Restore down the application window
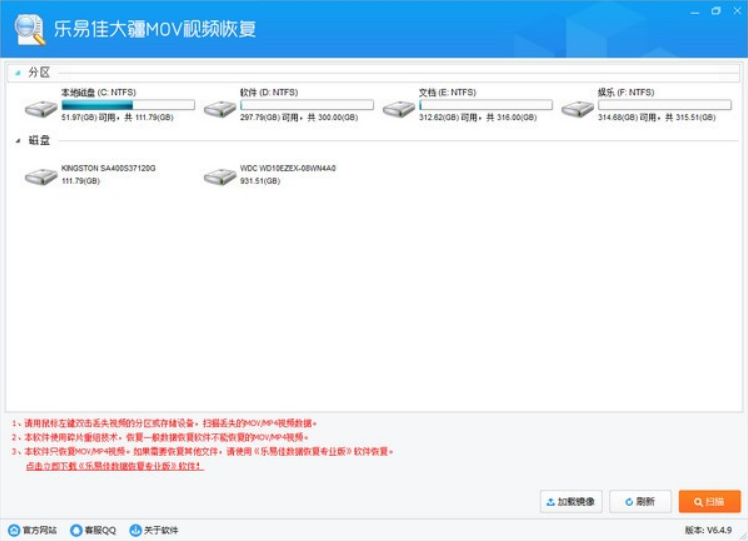Screen dimensions: 748x541 [716, 11]
